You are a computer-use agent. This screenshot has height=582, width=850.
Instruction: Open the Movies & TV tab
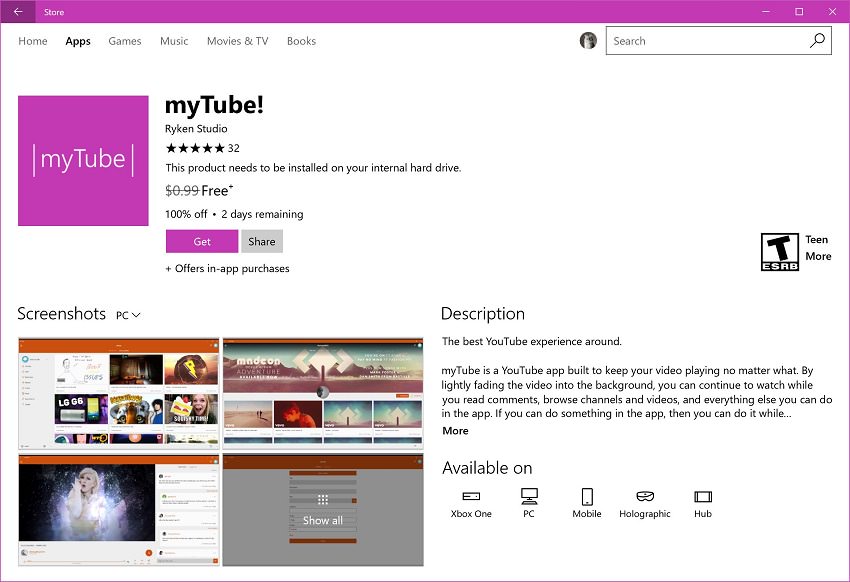click(237, 41)
